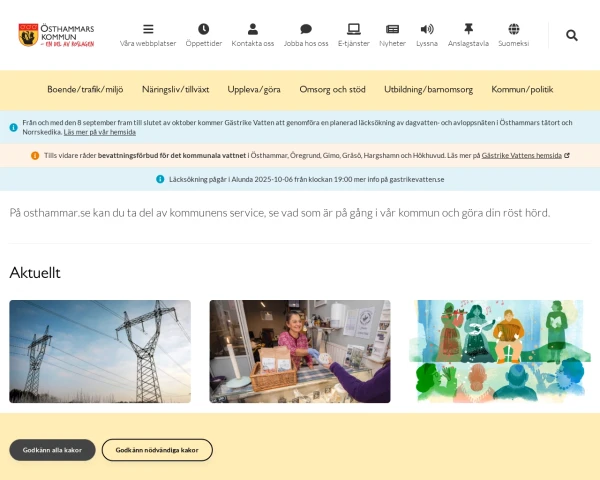
Task: Open the Kontakta oss person icon
Action: [x=253, y=29]
